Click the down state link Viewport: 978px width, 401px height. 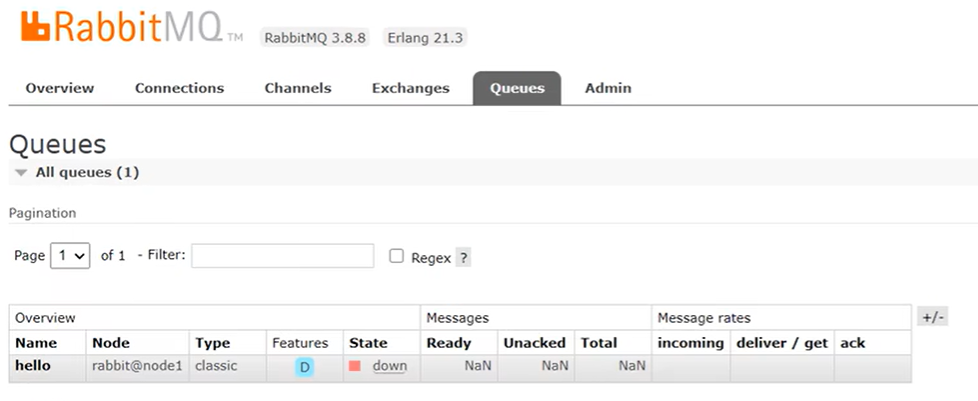(x=390, y=366)
